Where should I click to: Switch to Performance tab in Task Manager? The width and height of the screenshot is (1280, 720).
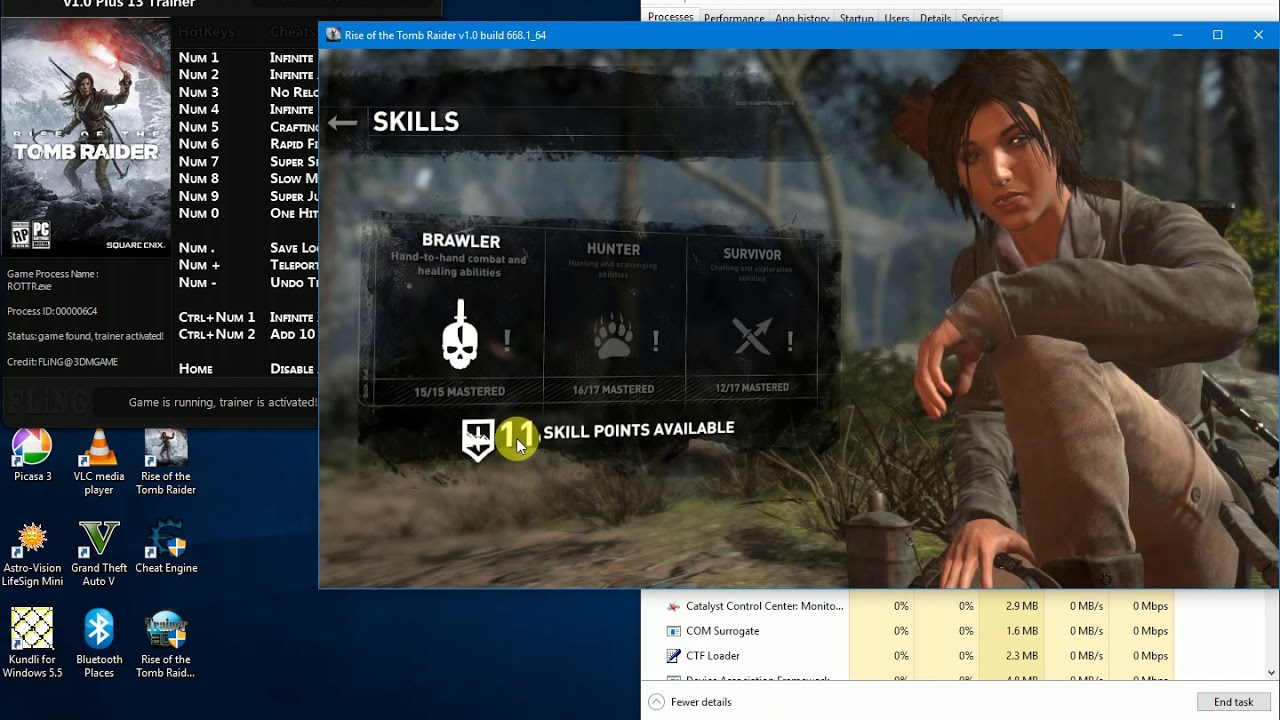click(734, 18)
